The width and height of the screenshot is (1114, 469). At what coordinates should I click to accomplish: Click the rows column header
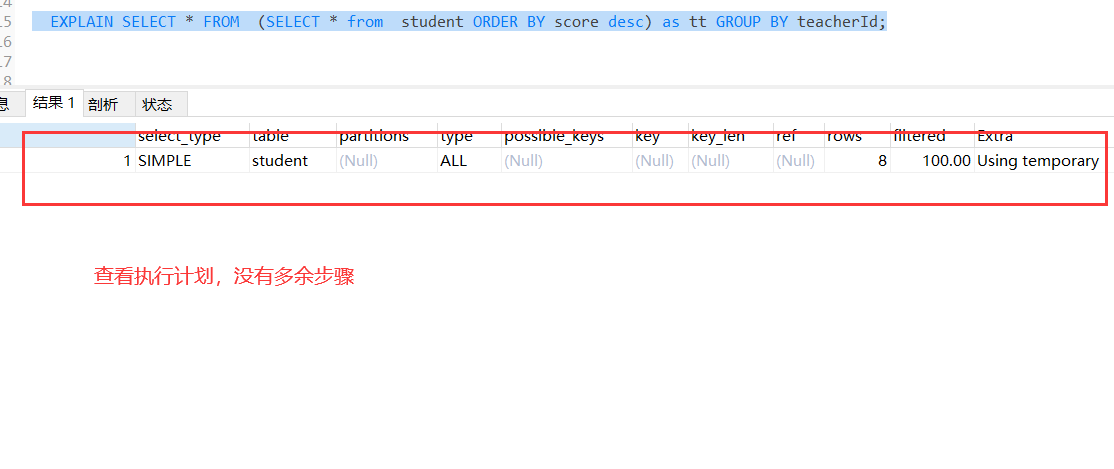[x=857, y=135]
